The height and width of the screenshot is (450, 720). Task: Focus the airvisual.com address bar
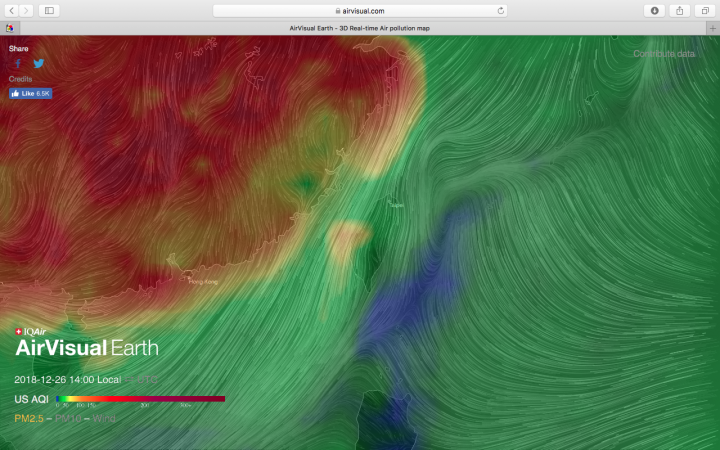click(360, 11)
